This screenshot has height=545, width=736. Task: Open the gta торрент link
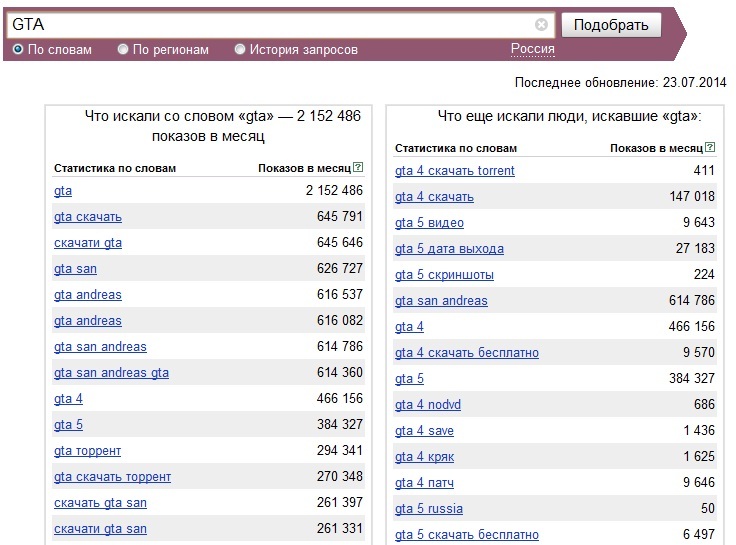pos(87,451)
